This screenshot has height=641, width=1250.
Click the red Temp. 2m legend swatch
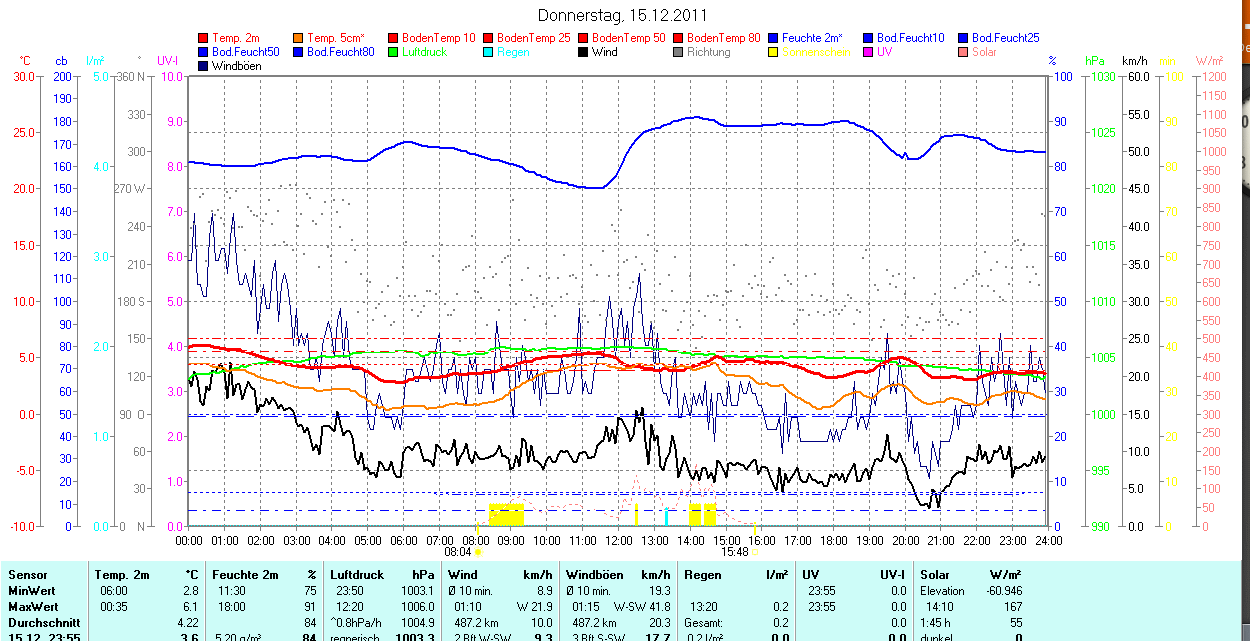(204, 38)
